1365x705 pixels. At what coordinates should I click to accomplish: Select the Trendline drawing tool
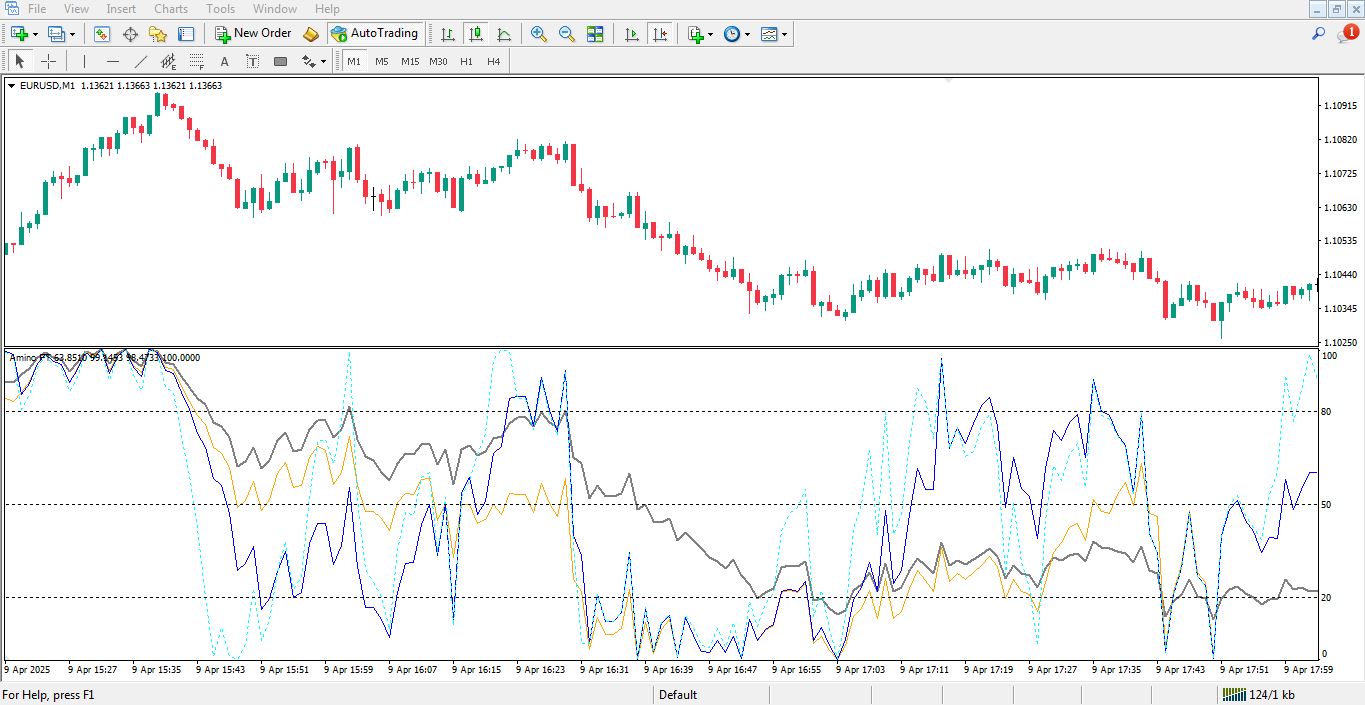pos(141,61)
